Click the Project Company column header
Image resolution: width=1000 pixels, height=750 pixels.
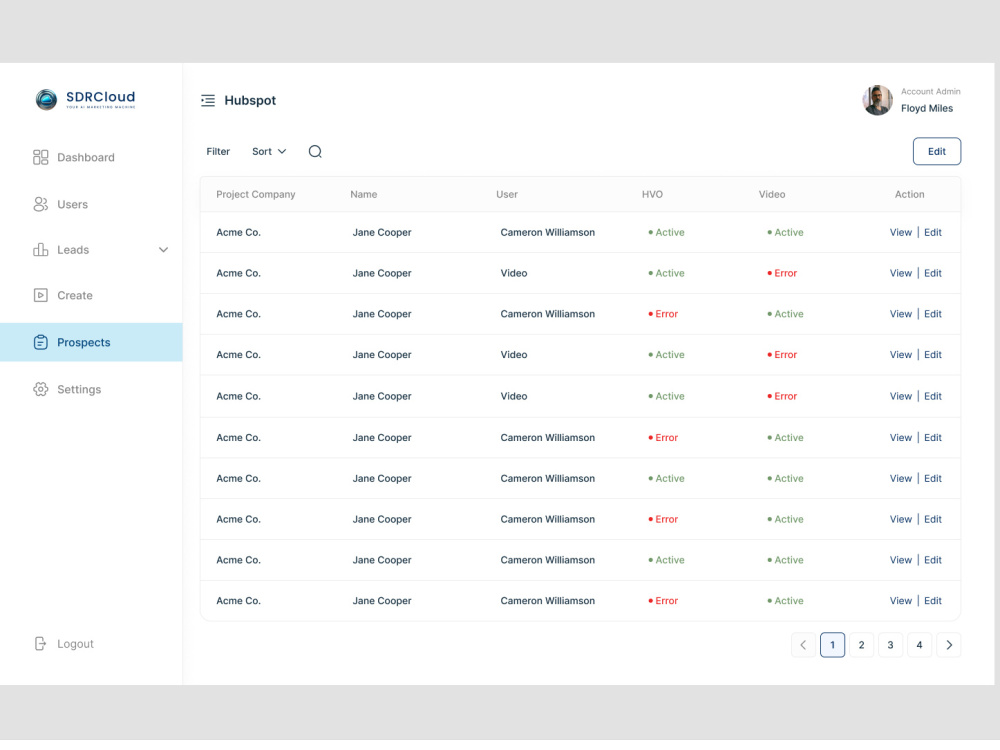click(x=256, y=195)
